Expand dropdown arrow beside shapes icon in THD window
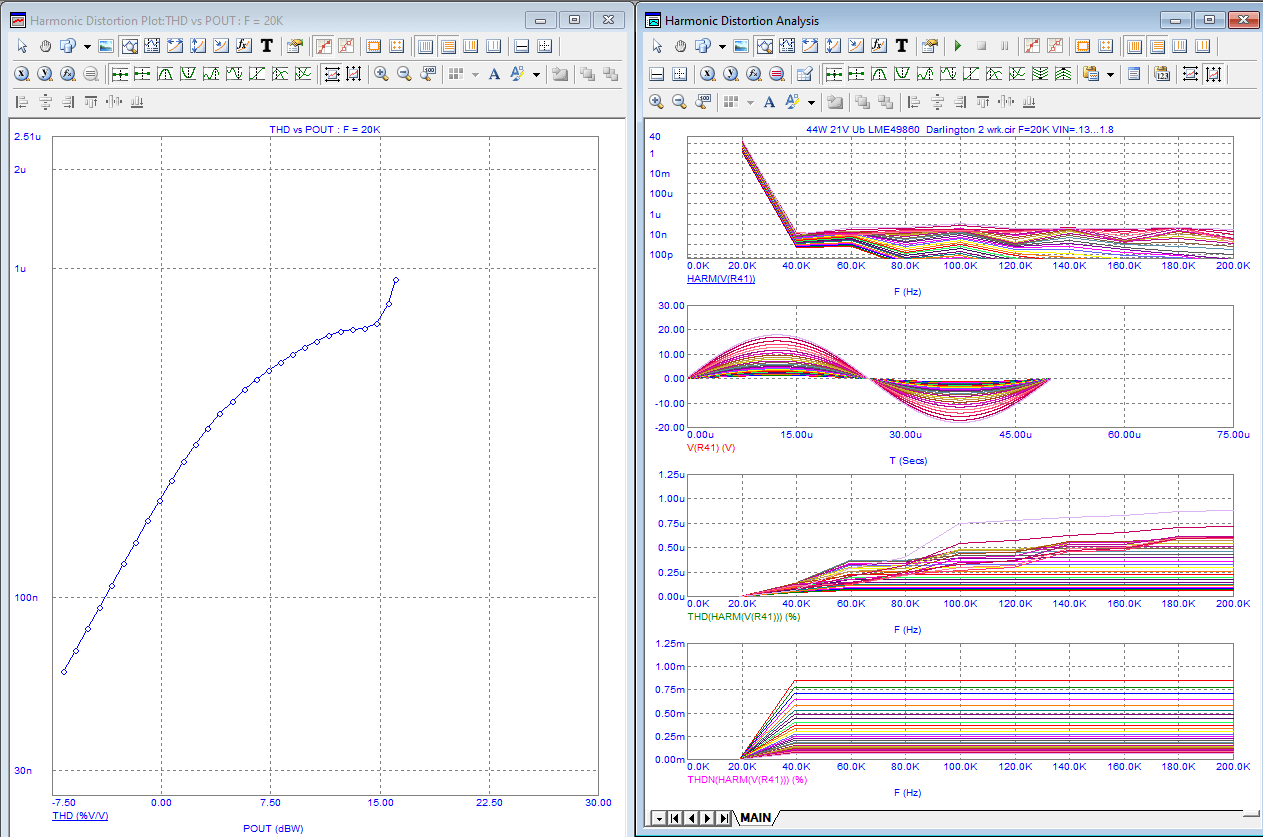The width and height of the screenshot is (1263, 837). pyautogui.click(x=87, y=46)
